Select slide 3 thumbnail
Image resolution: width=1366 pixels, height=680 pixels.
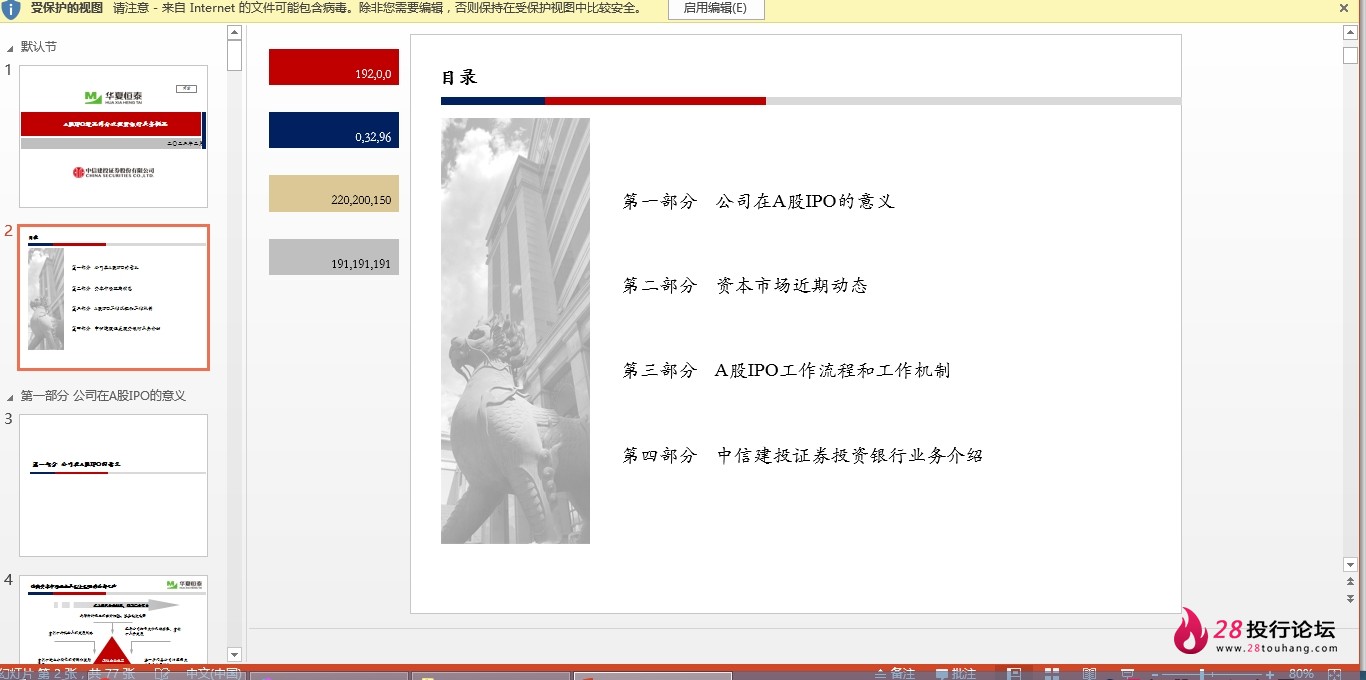click(113, 485)
